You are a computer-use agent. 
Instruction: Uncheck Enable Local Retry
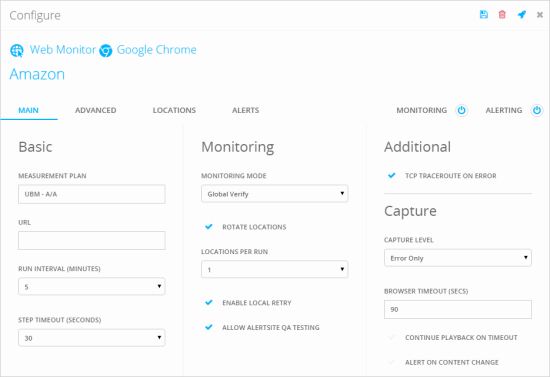pyautogui.click(x=209, y=302)
